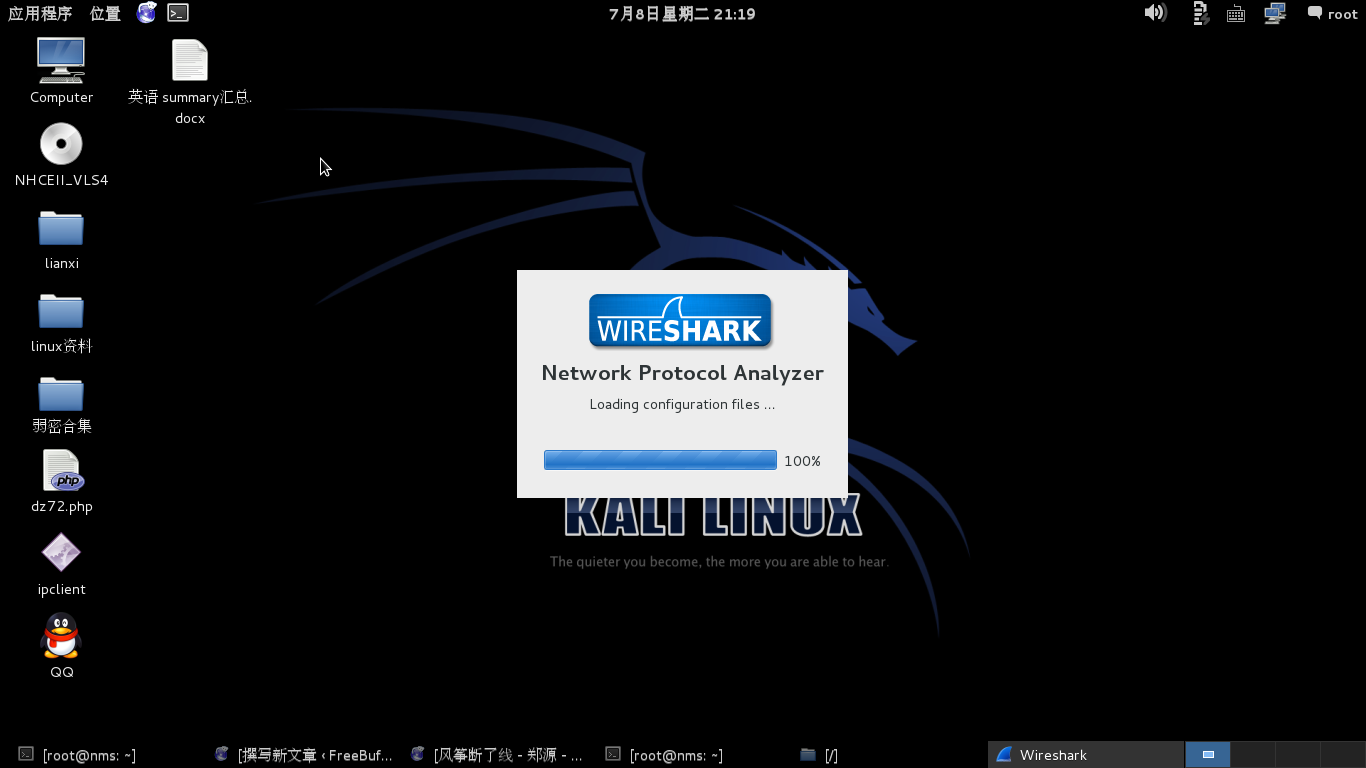
Task: Click the 'Loading configuration files ...' text
Action: (682, 404)
